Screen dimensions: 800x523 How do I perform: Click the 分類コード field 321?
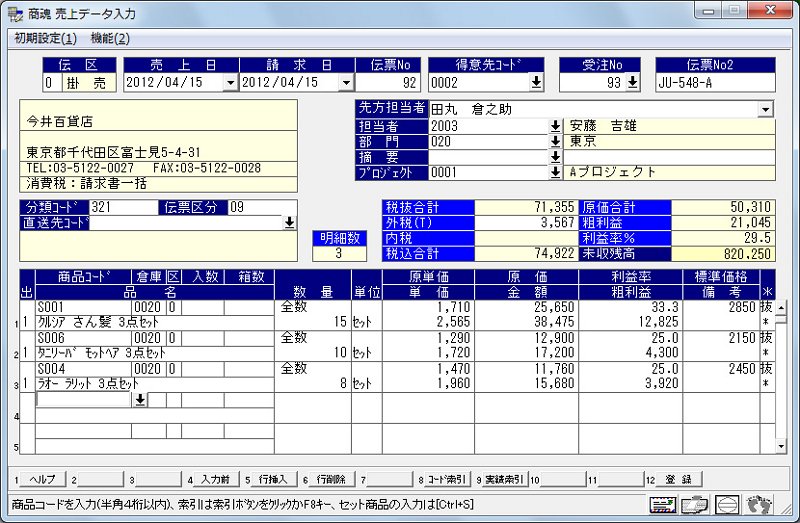pyautogui.click(x=123, y=207)
